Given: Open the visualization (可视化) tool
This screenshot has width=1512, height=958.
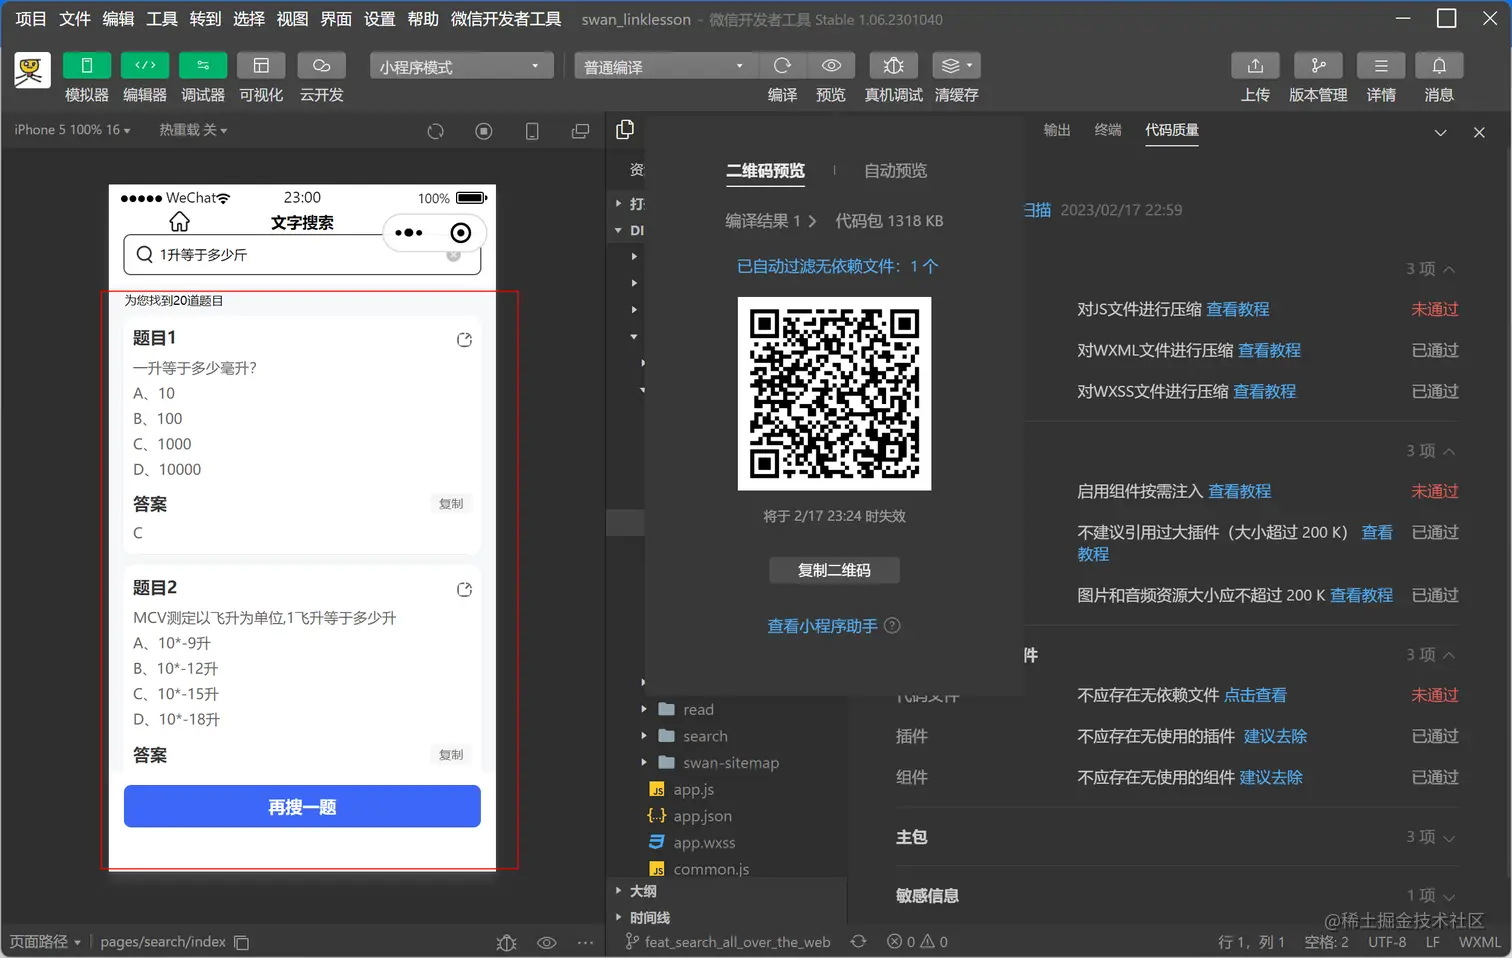Looking at the screenshot, I should 261,65.
